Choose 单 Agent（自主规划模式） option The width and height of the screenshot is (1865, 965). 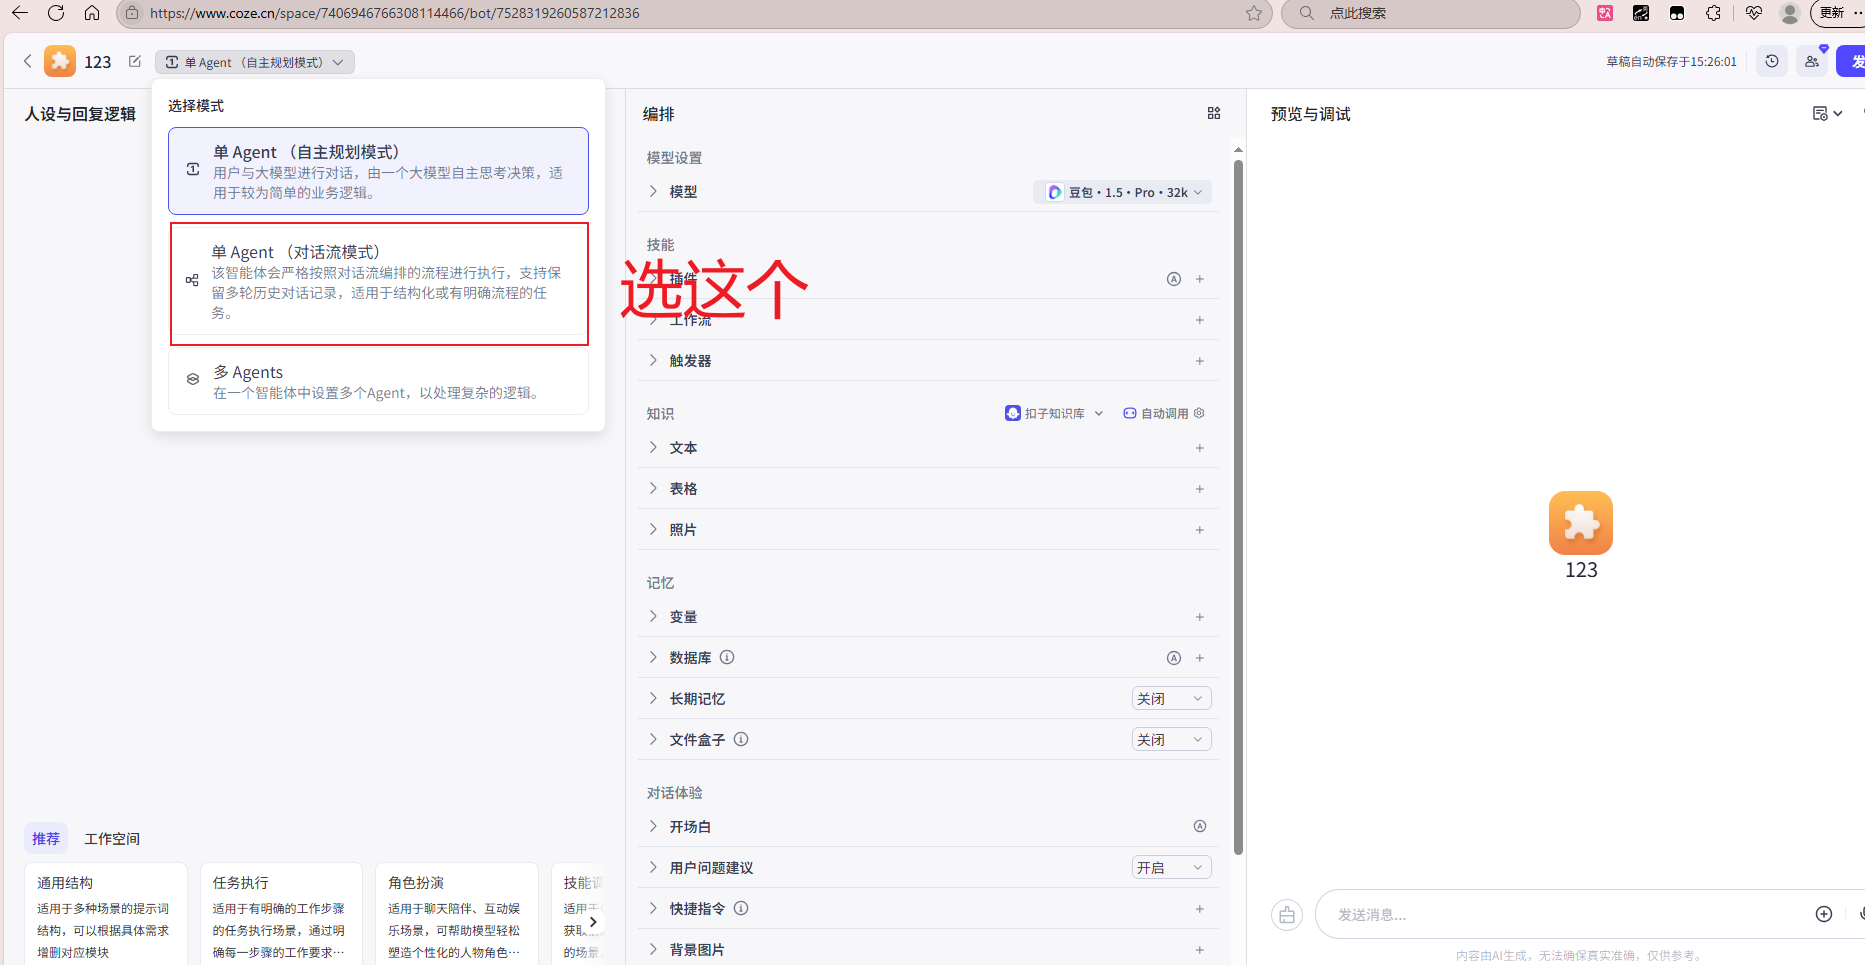tap(378, 171)
